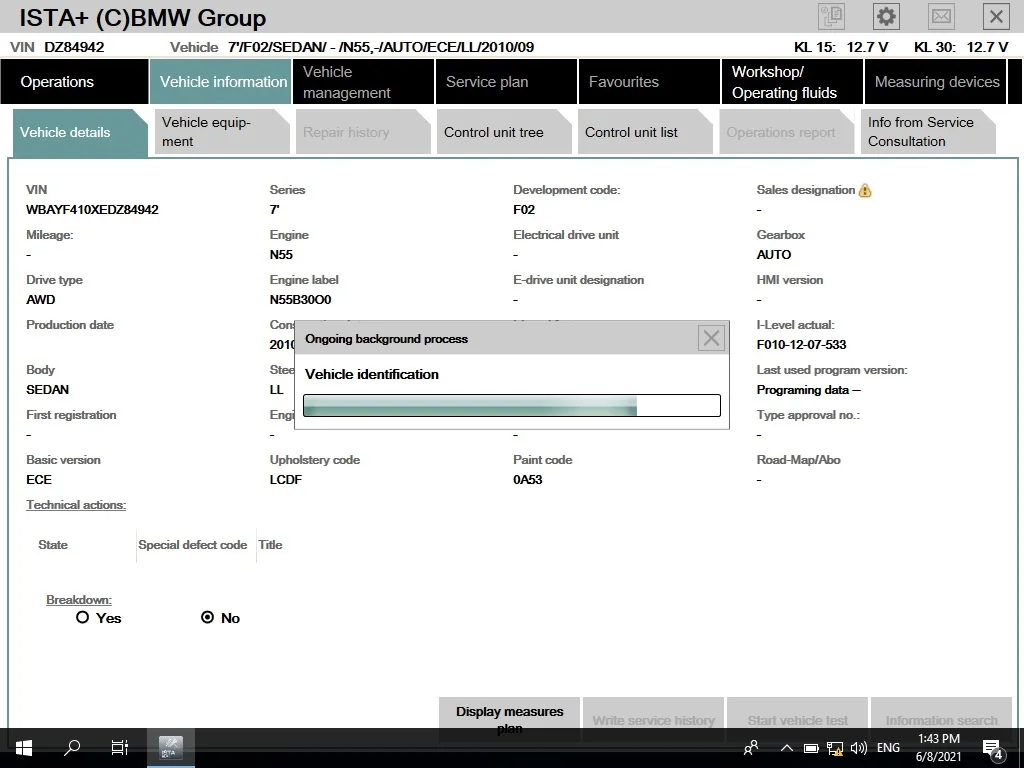Open the settings gear icon in title bar
Viewport: 1024px width, 768px height.
(x=886, y=16)
